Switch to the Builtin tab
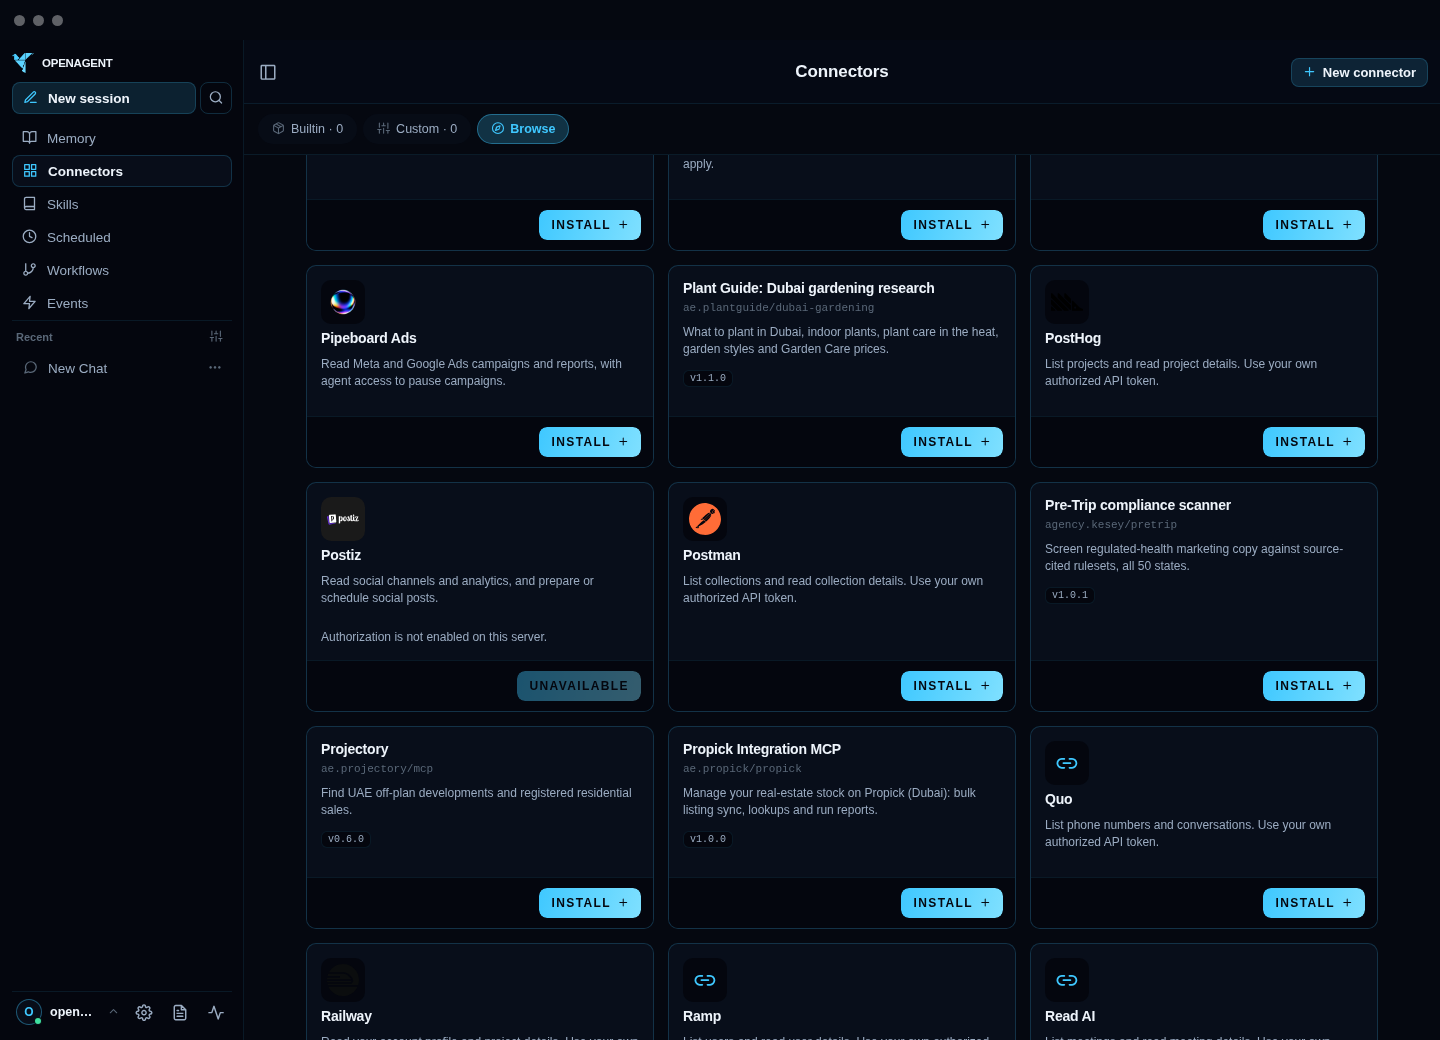Screen dimensions: 1440x1040 point(308,129)
